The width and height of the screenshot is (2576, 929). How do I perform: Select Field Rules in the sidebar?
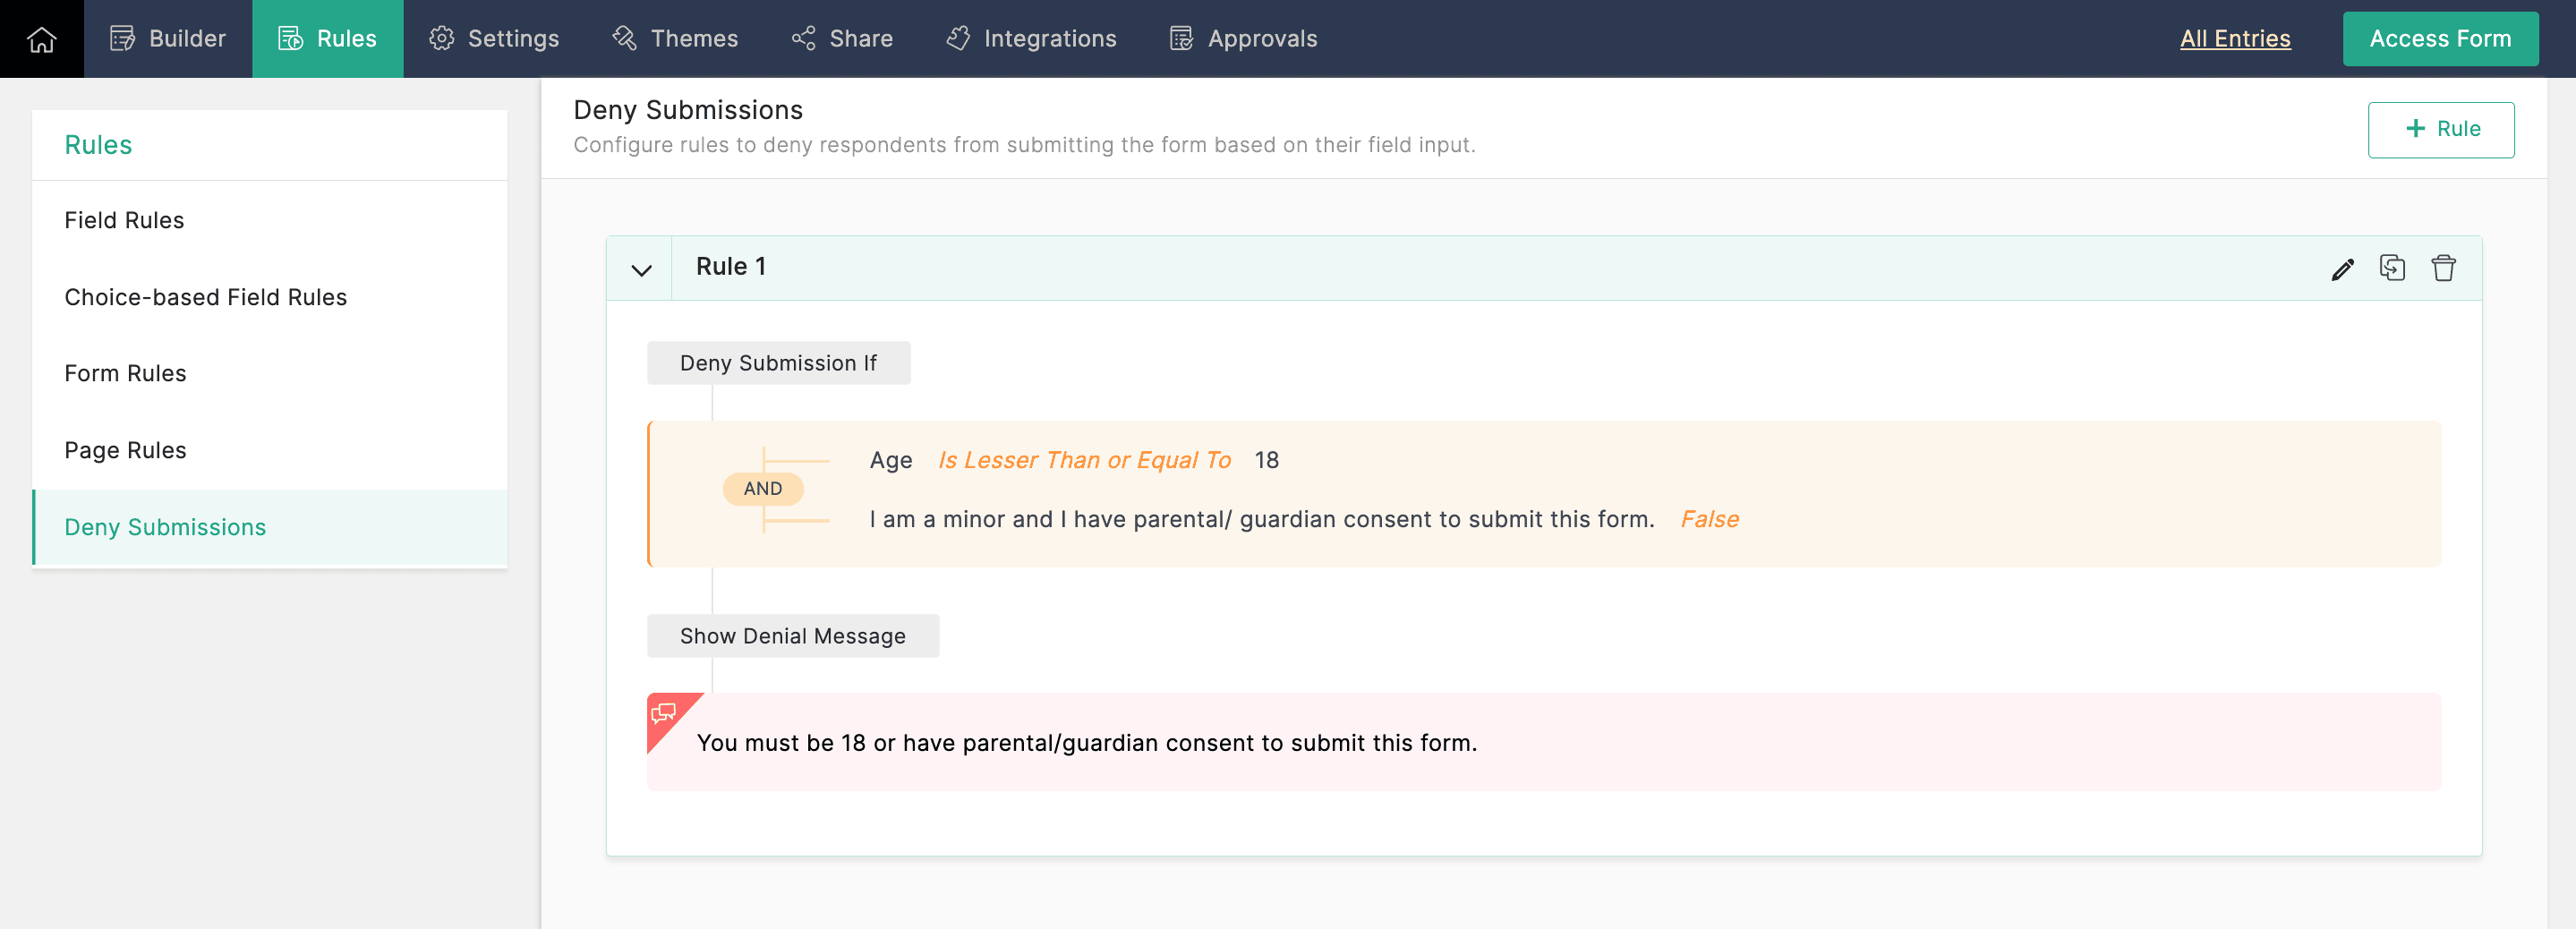(x=124, y=220)
